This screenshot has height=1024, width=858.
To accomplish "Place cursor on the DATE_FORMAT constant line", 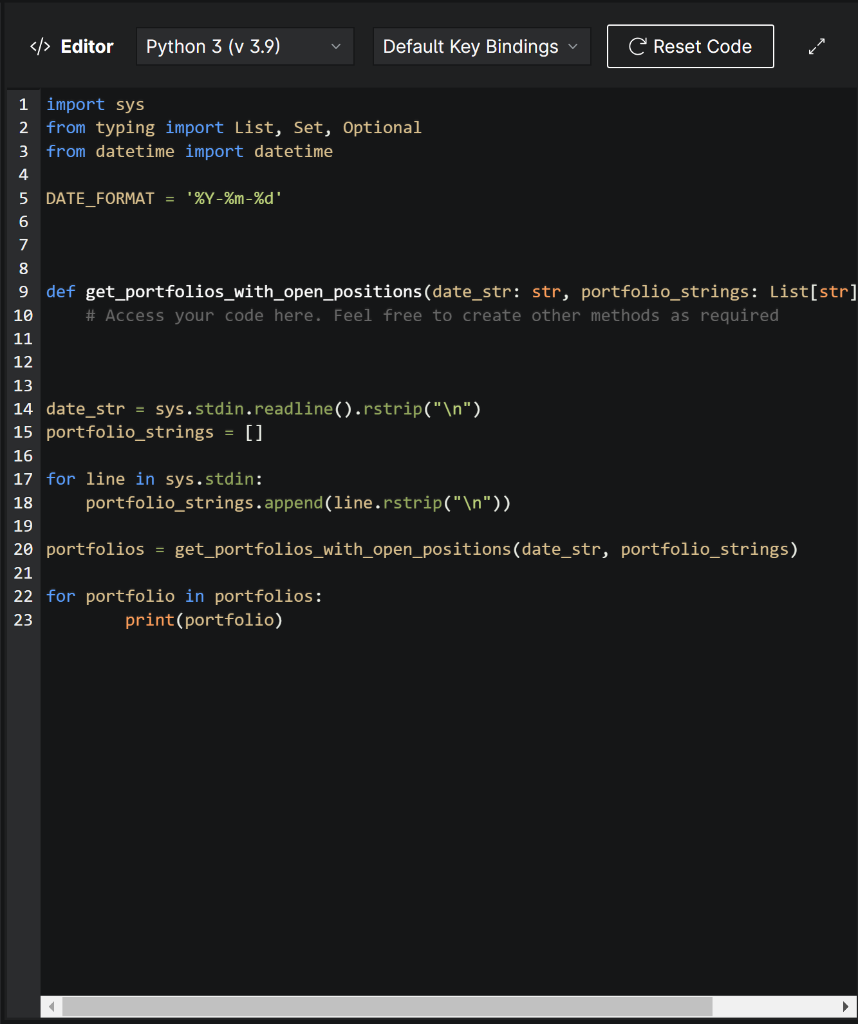I will pos(160,198).
